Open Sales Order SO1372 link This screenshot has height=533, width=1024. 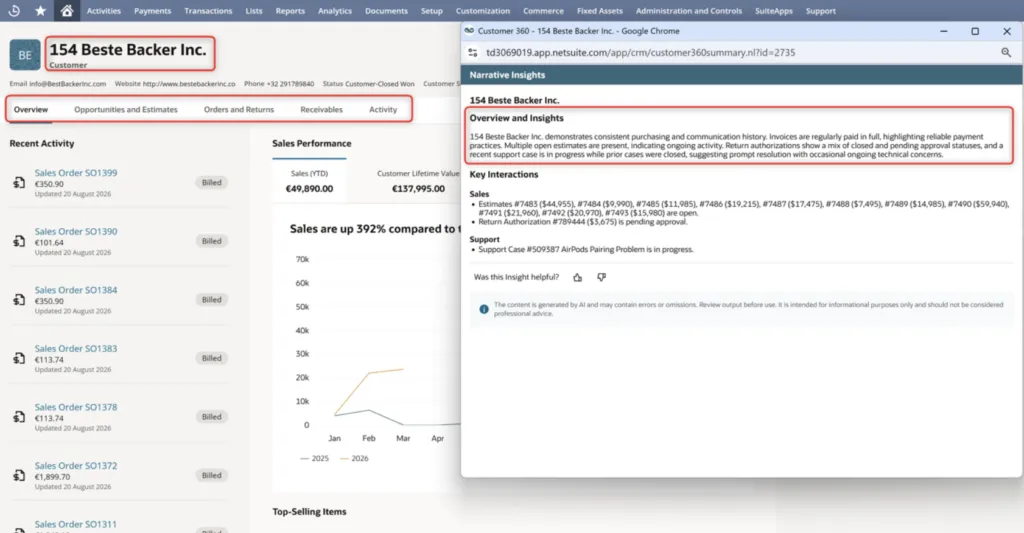point(76,466)
